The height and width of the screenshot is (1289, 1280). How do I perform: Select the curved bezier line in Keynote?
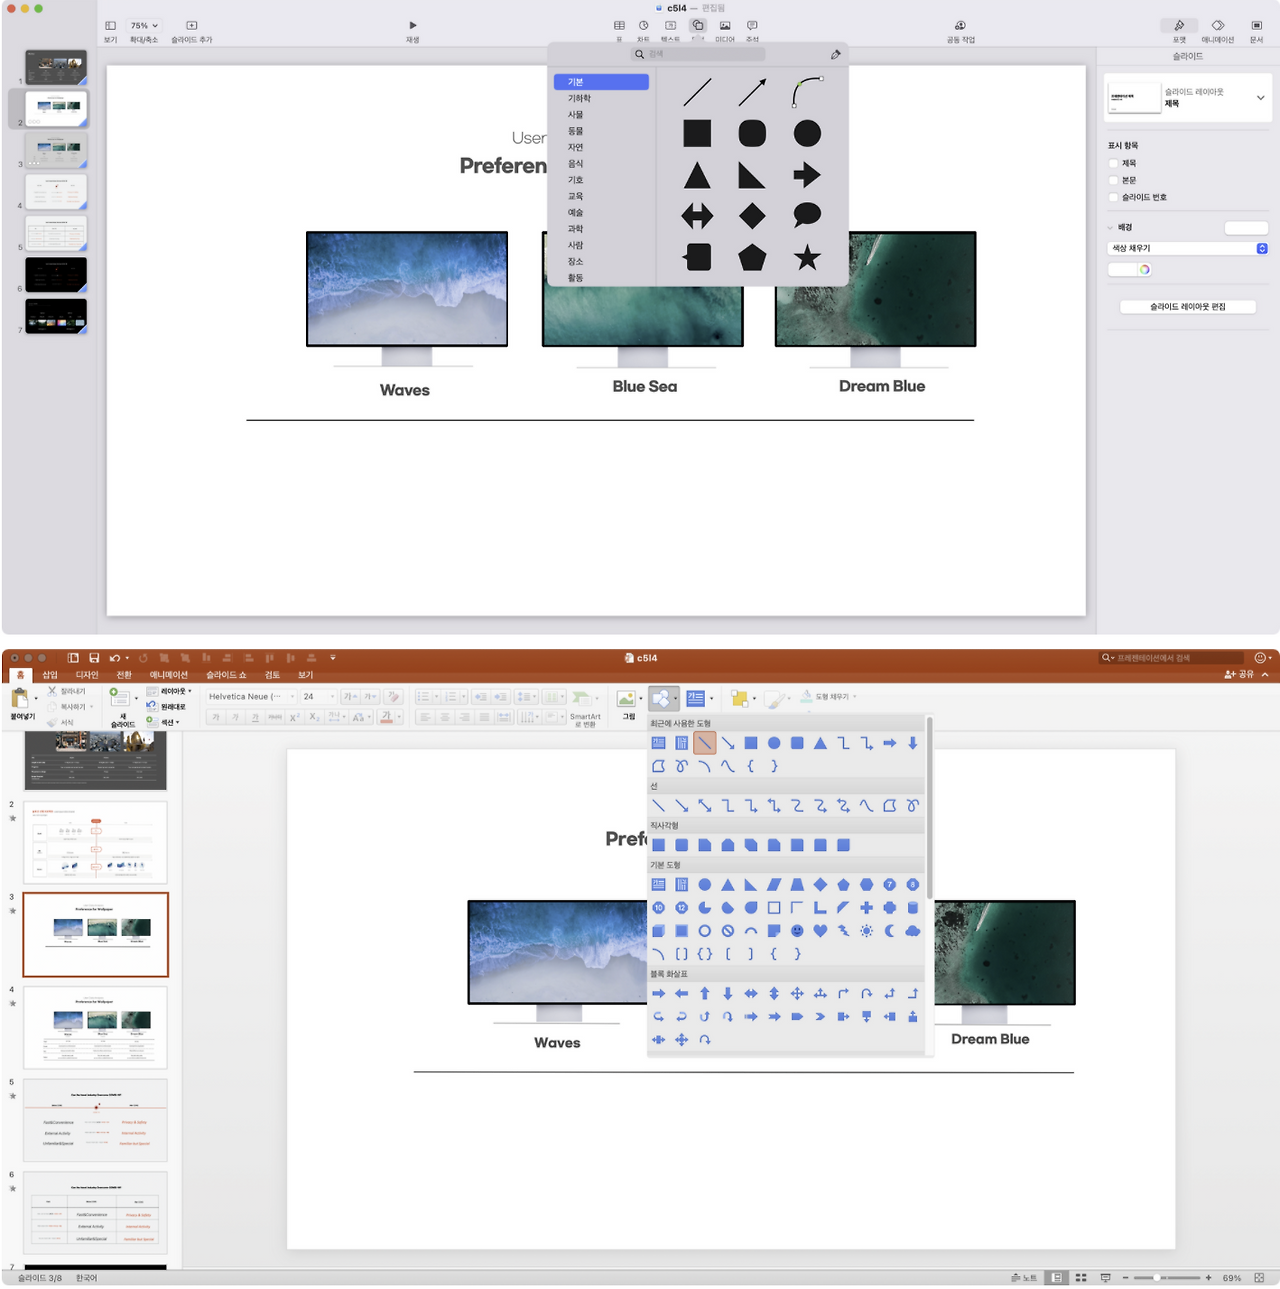(x=807, y=92)
